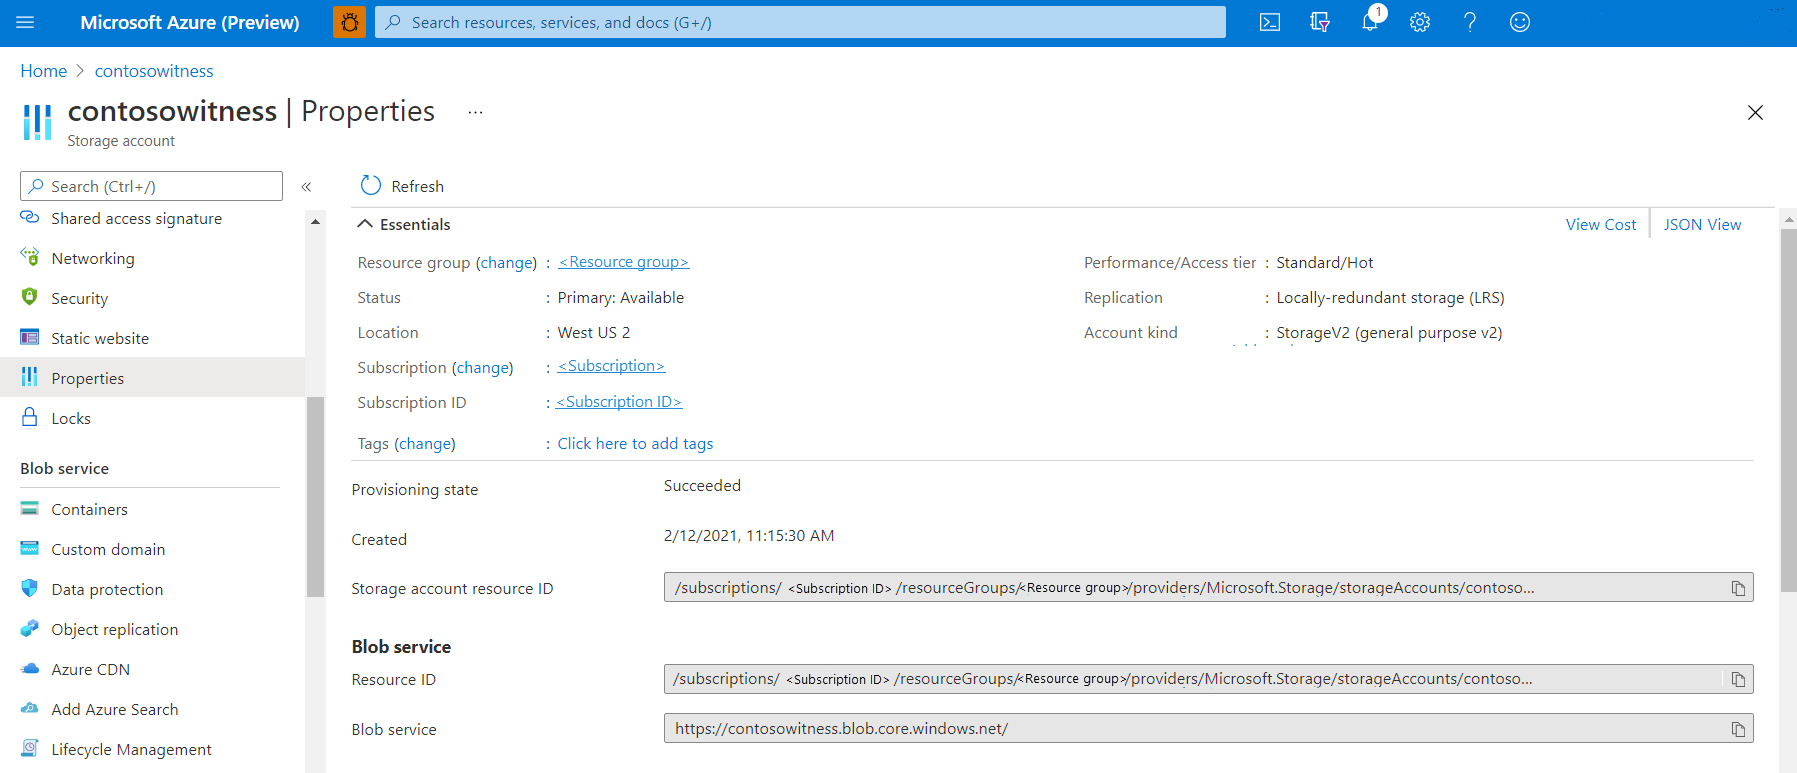
Task: Open the feedback smiley icon
Action: pos(1520,22)
